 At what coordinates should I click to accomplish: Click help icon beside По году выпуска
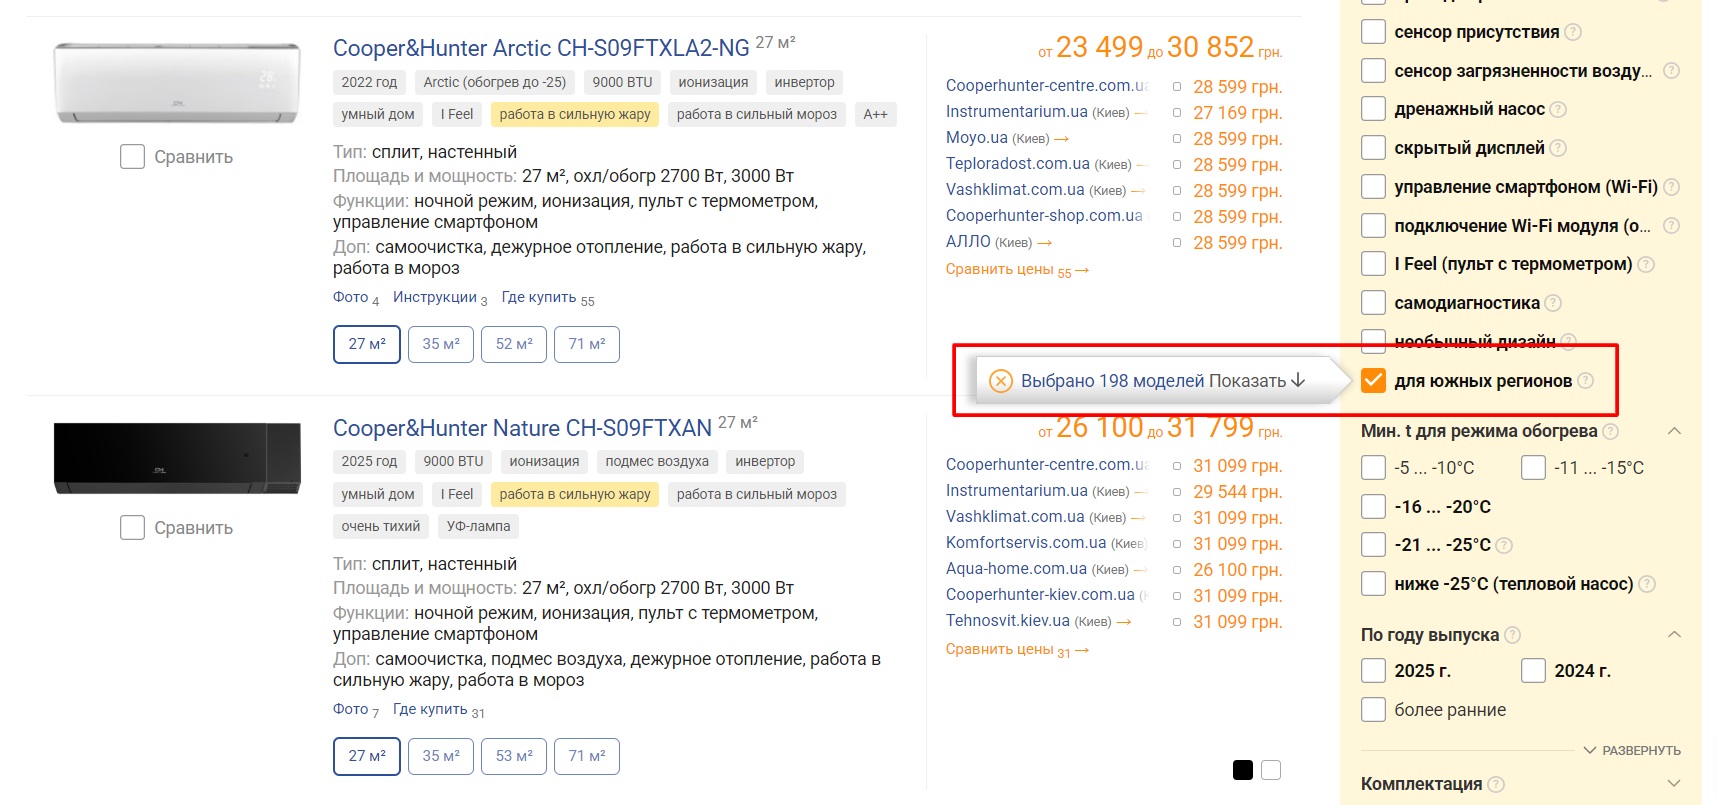coord(1513,635)
